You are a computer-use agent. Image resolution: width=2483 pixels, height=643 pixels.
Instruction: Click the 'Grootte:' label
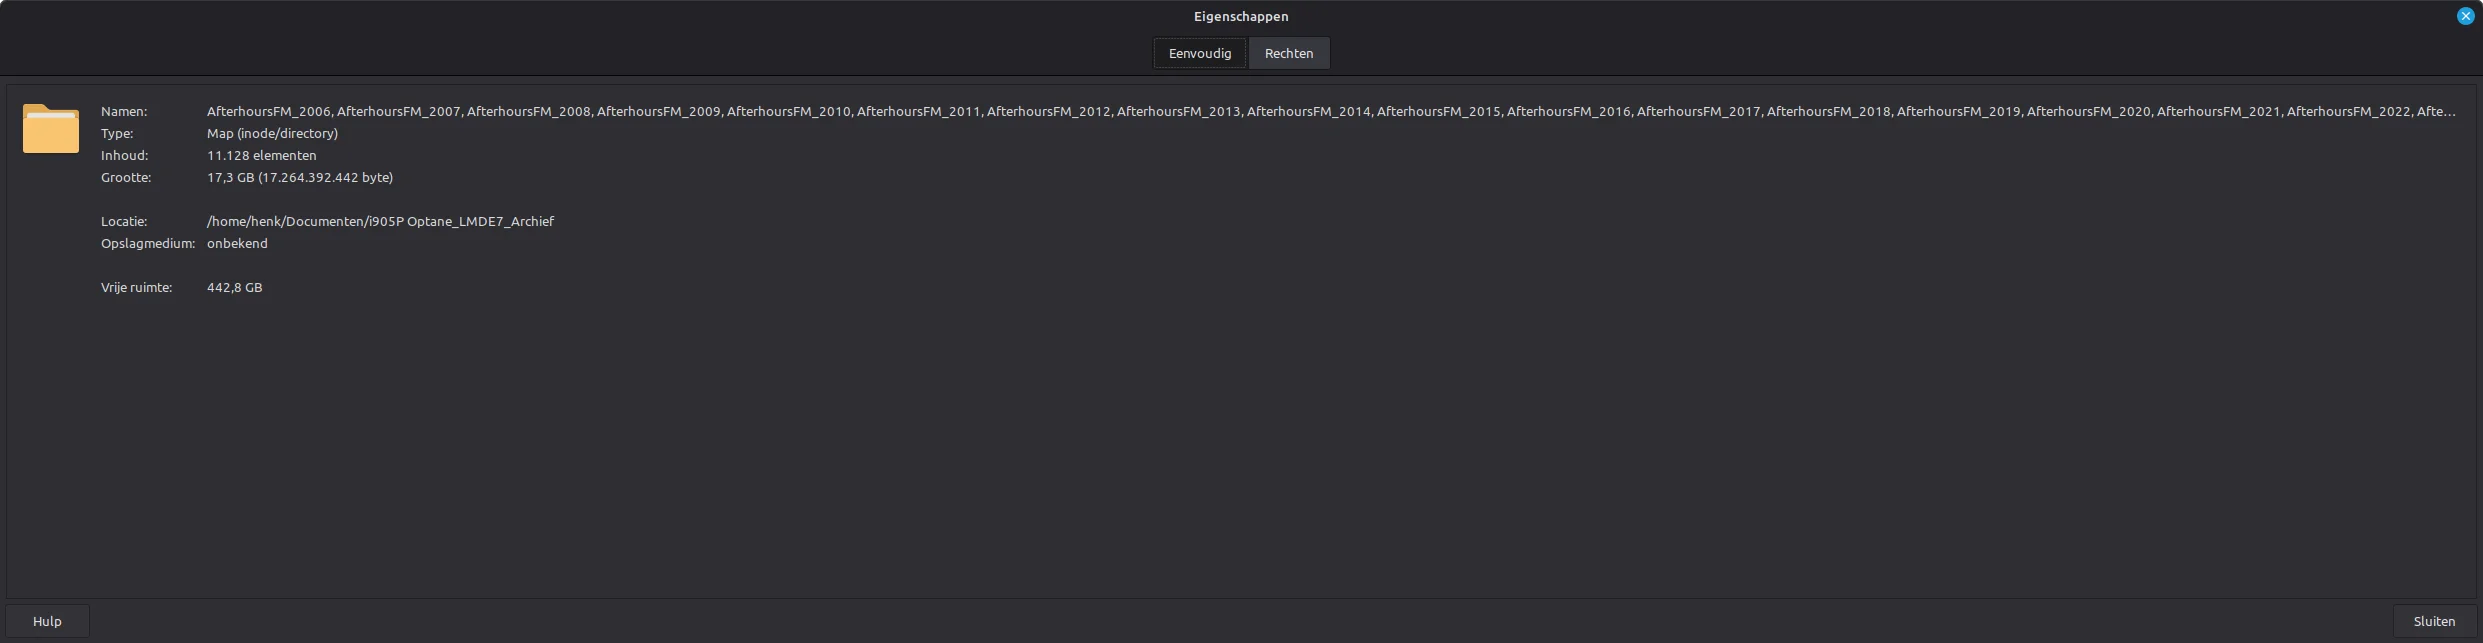pyautogui.click(x=126, y=177)
